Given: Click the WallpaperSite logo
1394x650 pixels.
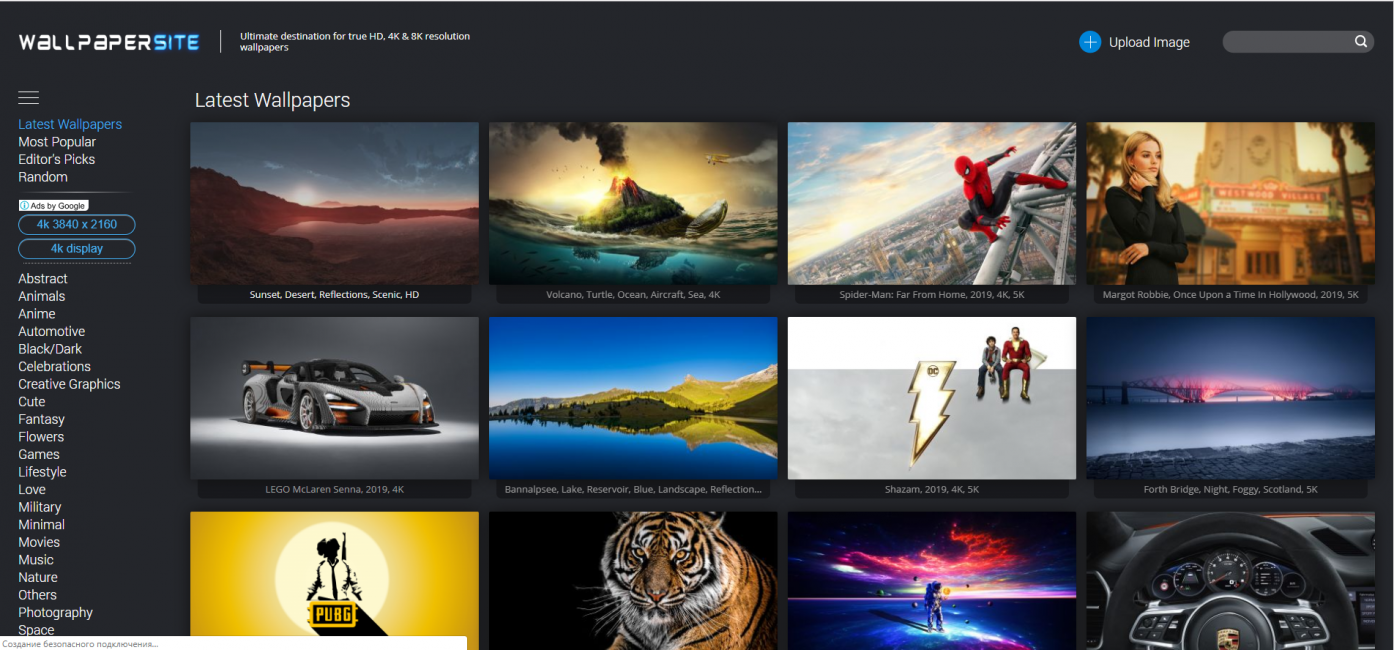Looking at the screenshot, I should [109, 42].
